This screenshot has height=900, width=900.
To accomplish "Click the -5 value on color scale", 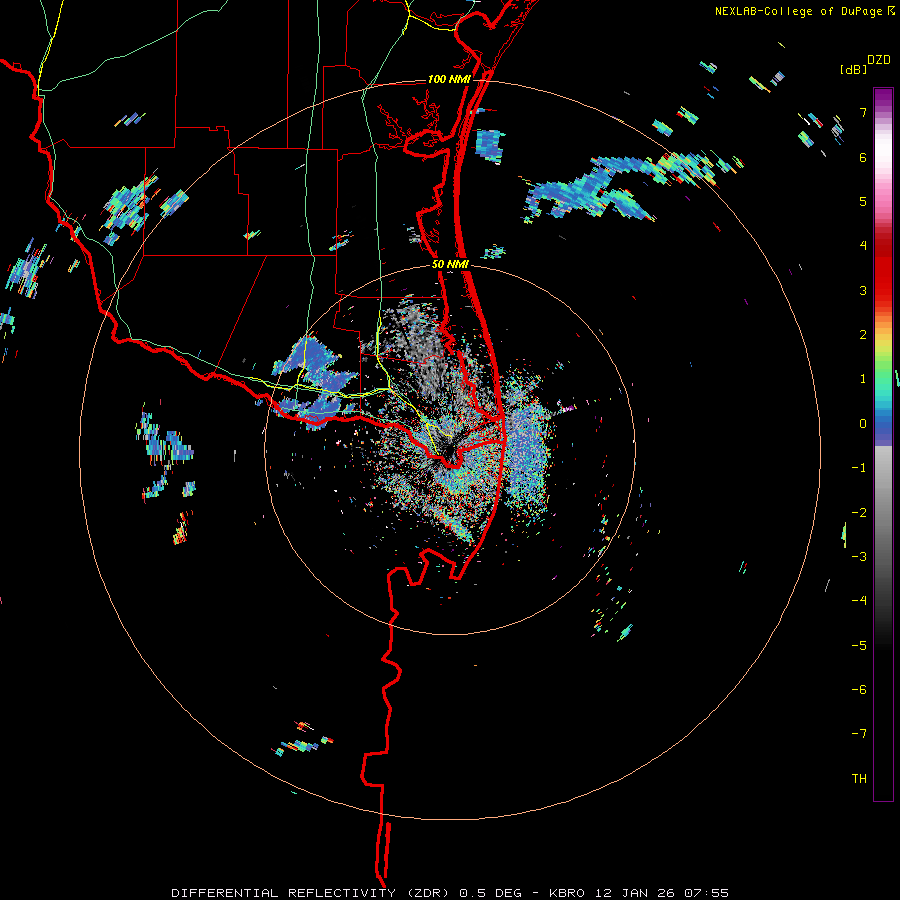I will 859,645.
